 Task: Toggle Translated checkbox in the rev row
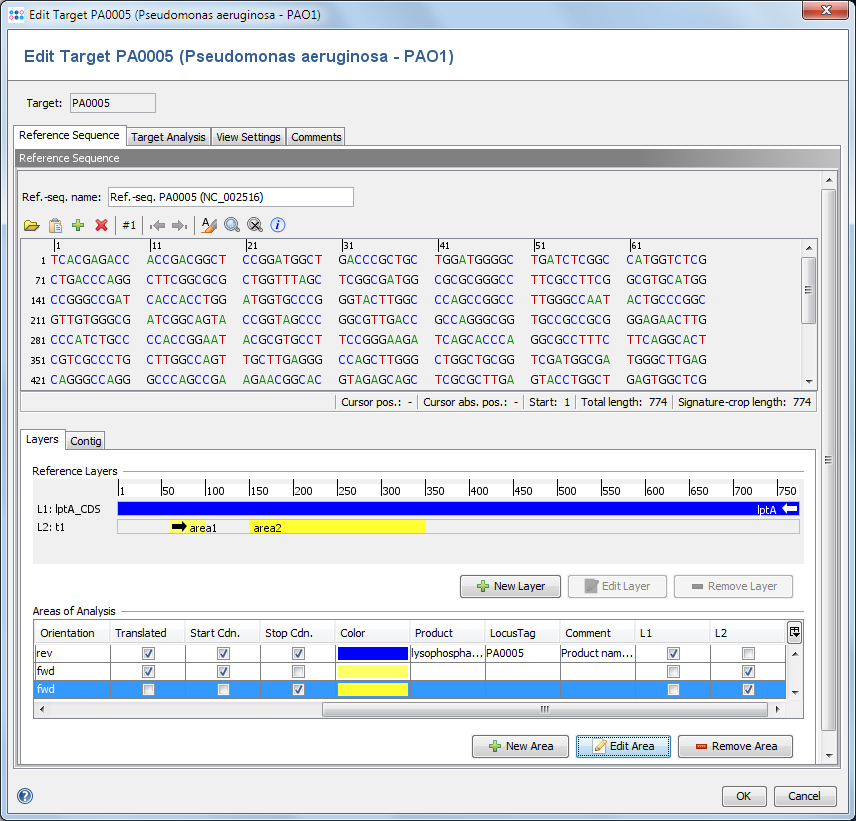tap(148, 653)
